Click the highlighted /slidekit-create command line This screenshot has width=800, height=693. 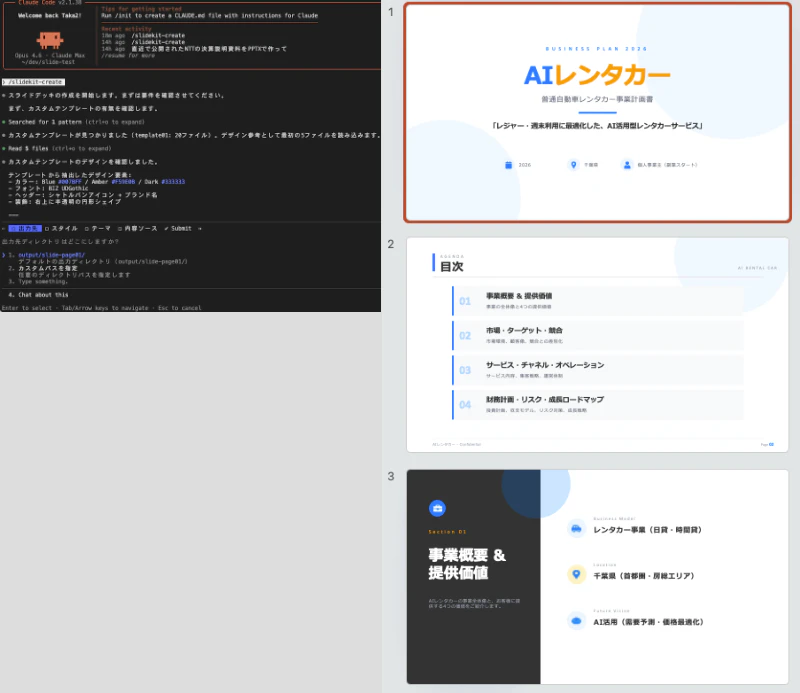(x=33, y=82)
